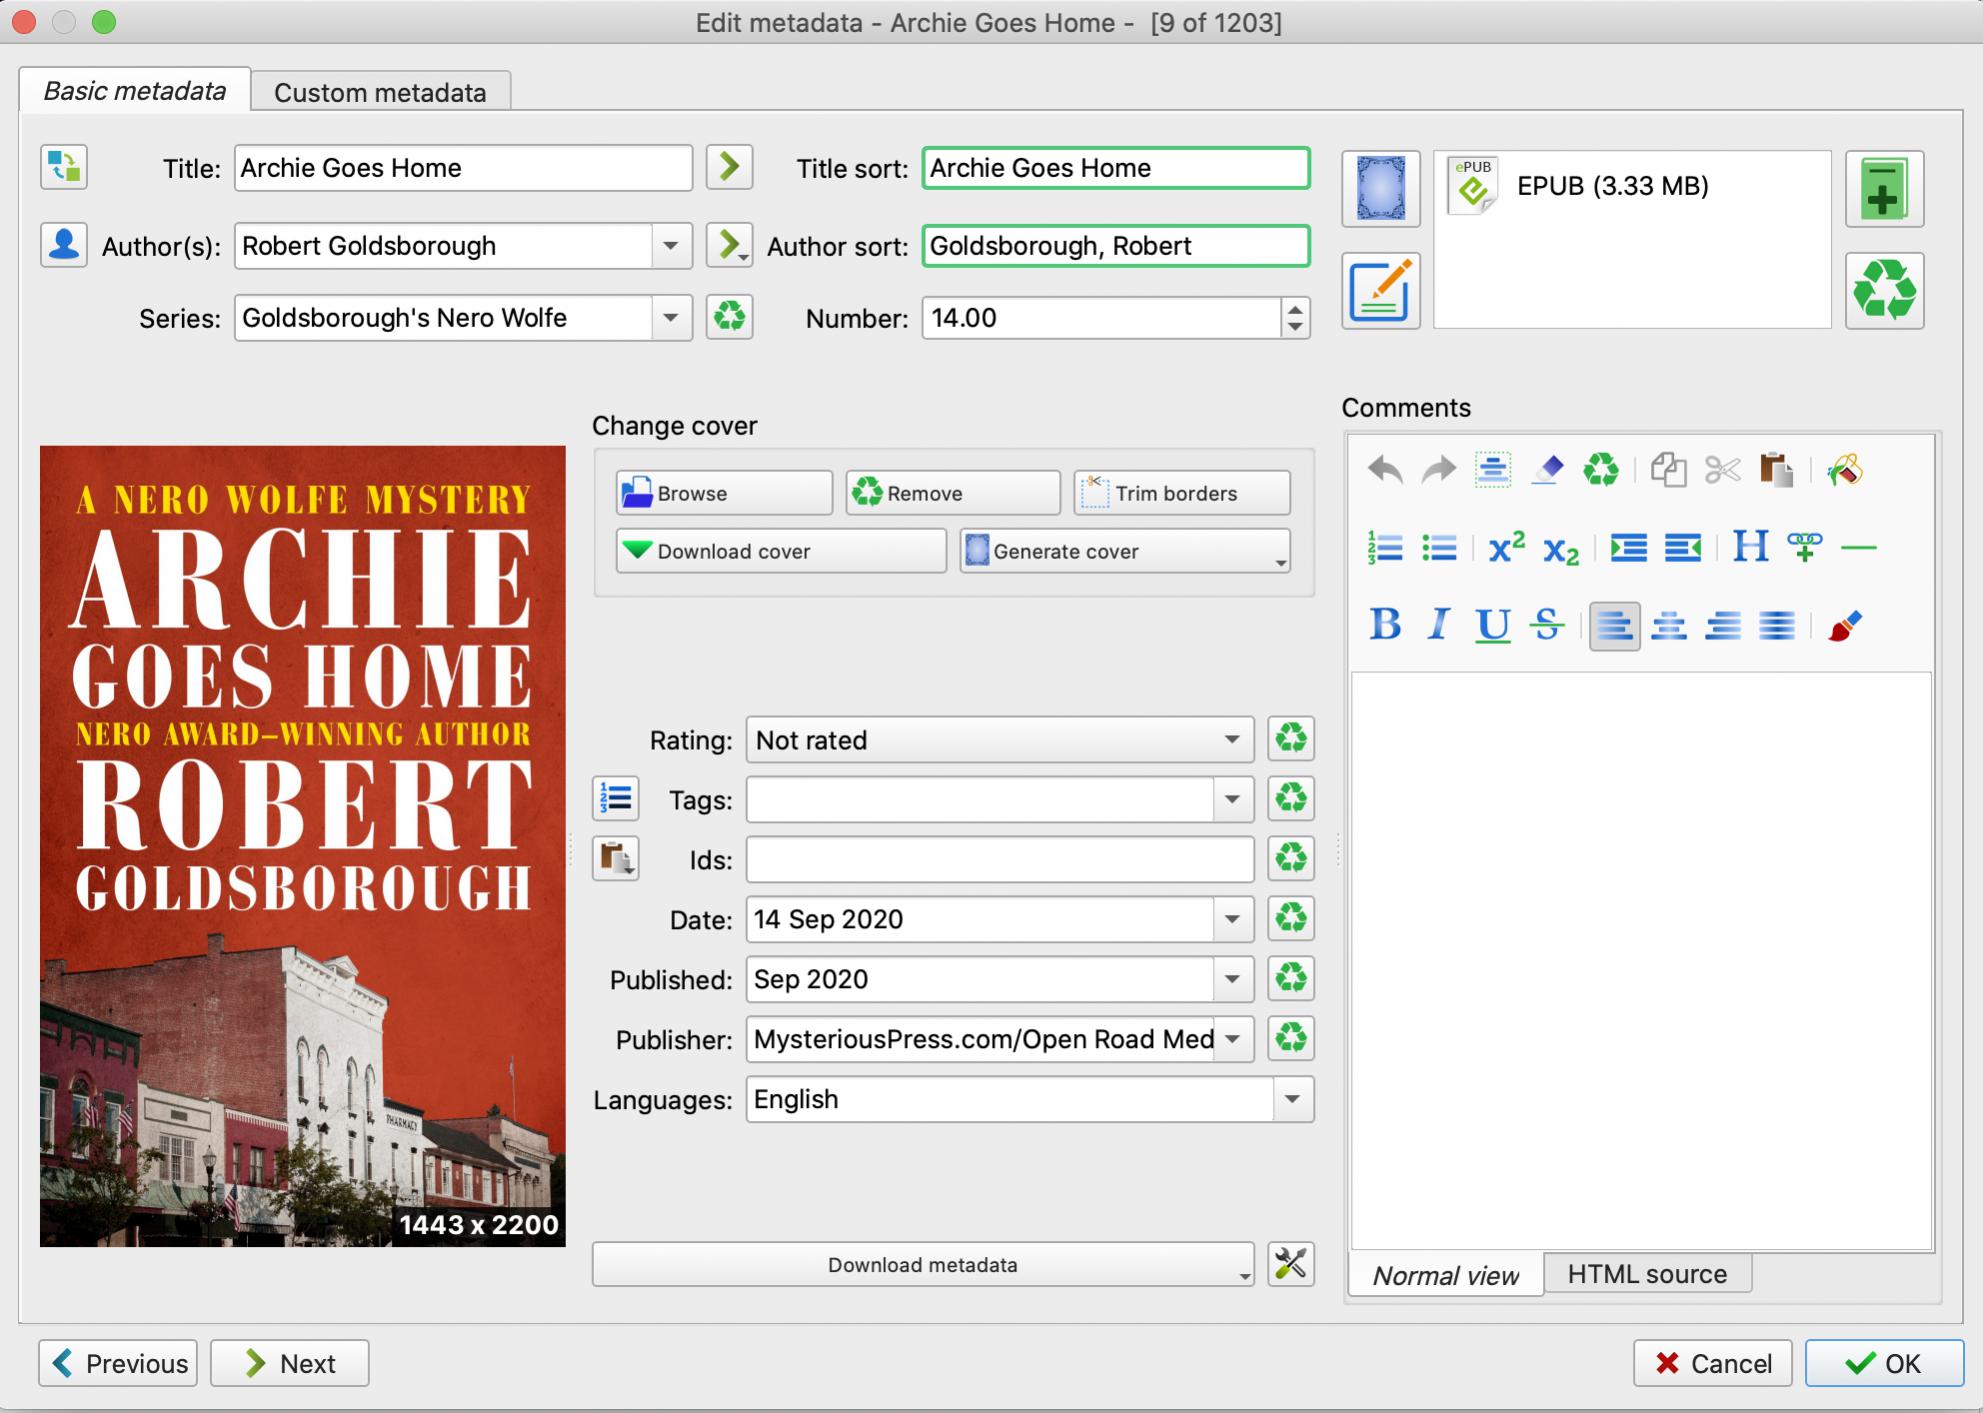This screenshot has width=1983, height=1413.
Task: Toggle underline formatting in the comments editor
Action: point(1492,625)
